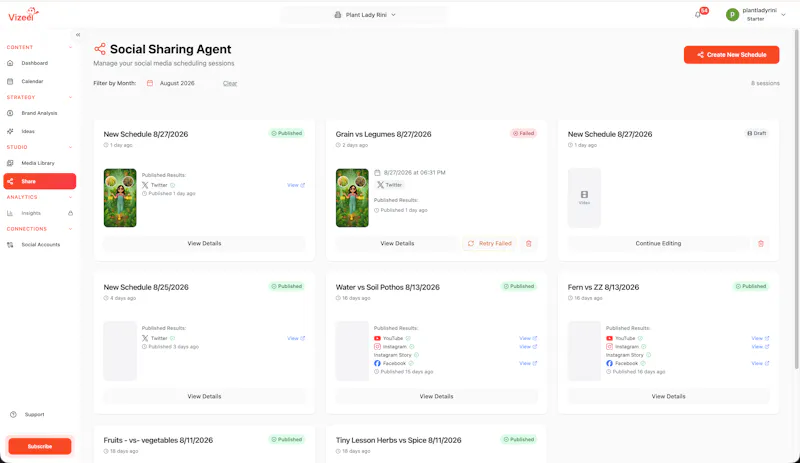The image size is (800, 463).
Task: Click the Social Accounts icon
Action: 10,245
